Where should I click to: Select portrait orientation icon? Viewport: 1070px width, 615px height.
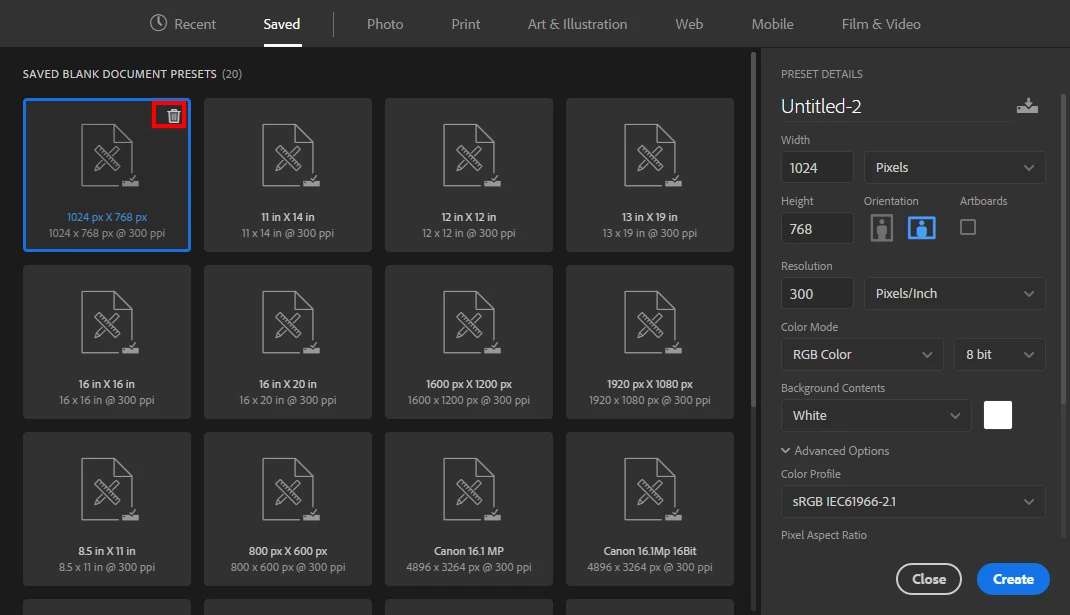[882, 228]
